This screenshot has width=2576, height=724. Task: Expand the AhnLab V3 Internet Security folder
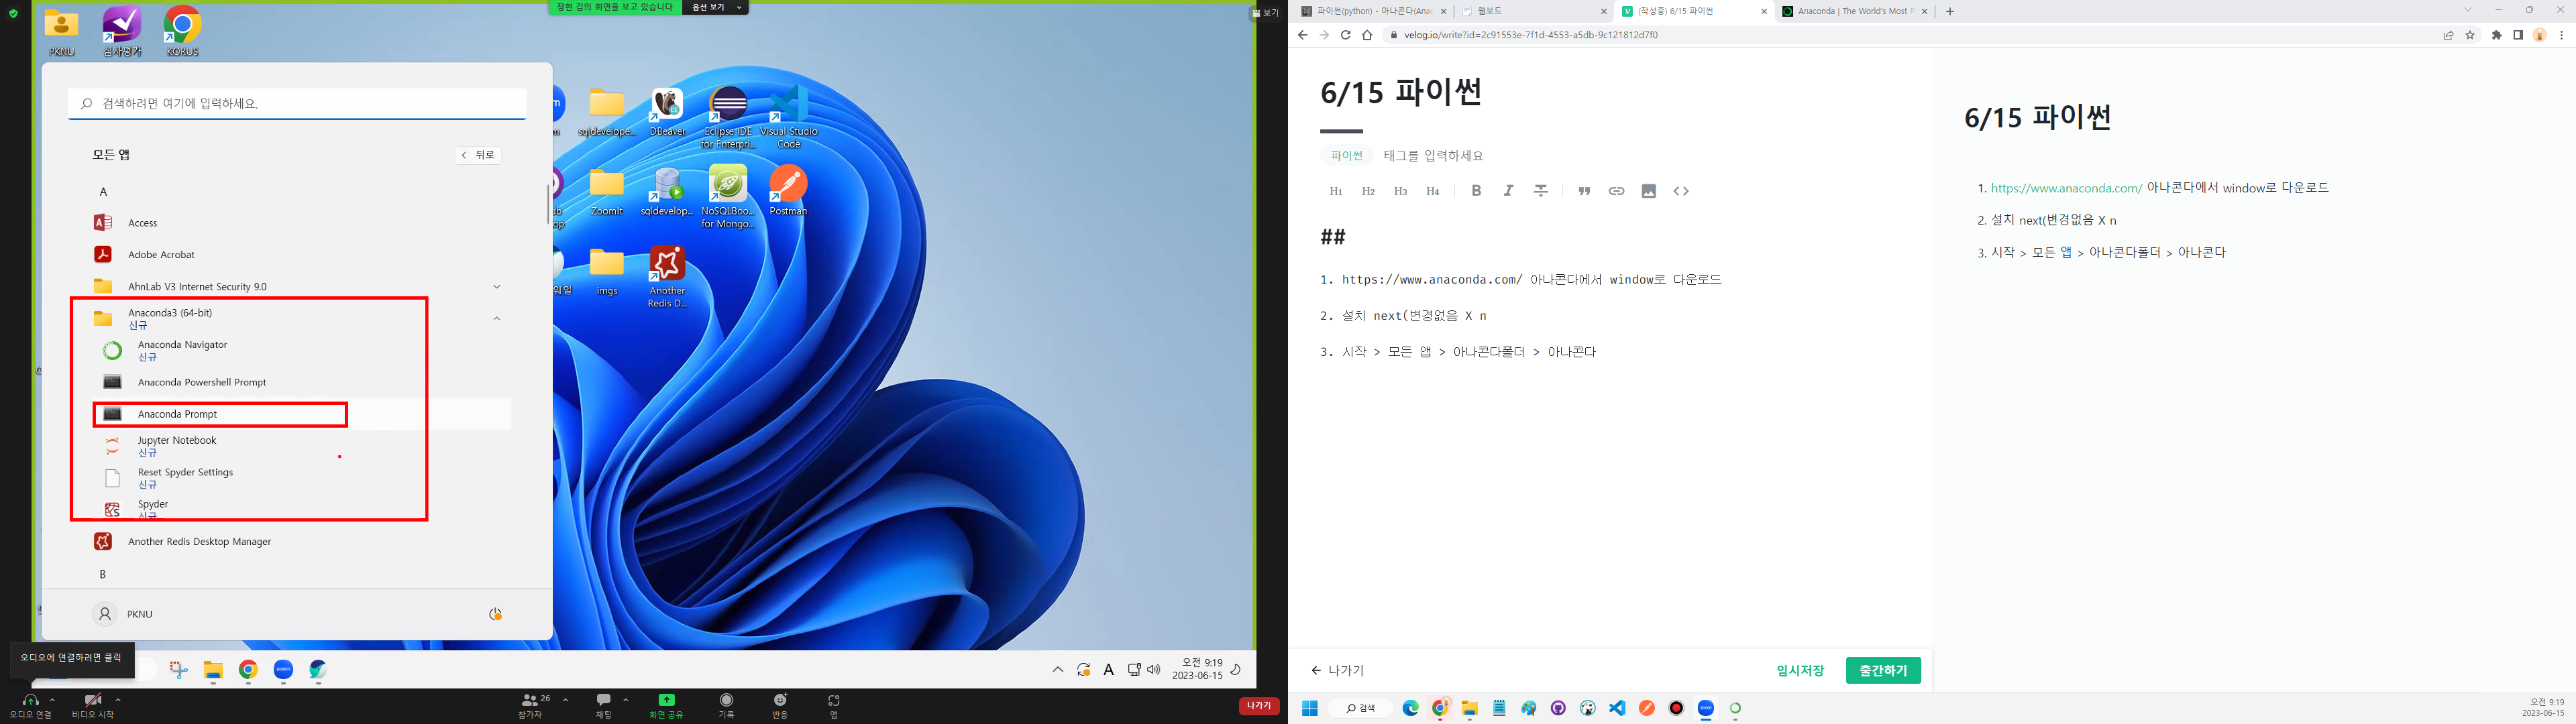tap(497, 286)
